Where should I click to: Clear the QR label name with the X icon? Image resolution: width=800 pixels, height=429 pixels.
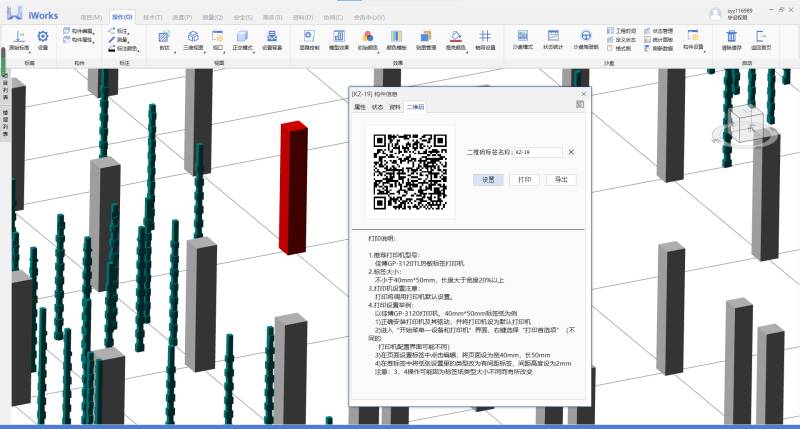(571, 152)
